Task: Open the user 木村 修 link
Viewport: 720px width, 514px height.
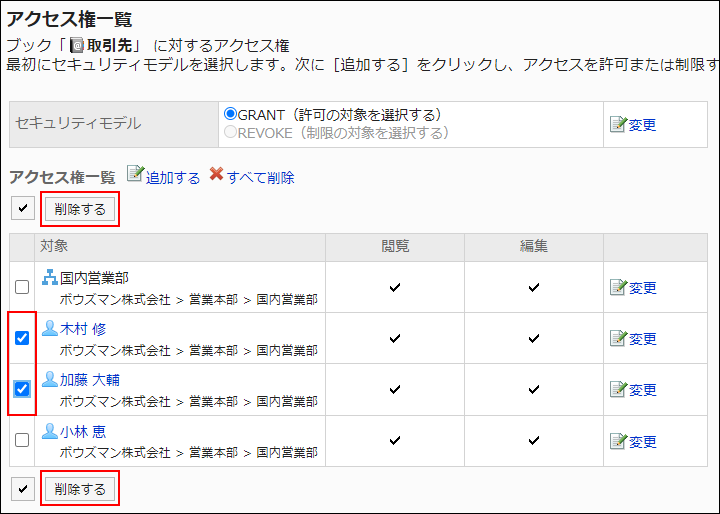Action: pos(83,329)
